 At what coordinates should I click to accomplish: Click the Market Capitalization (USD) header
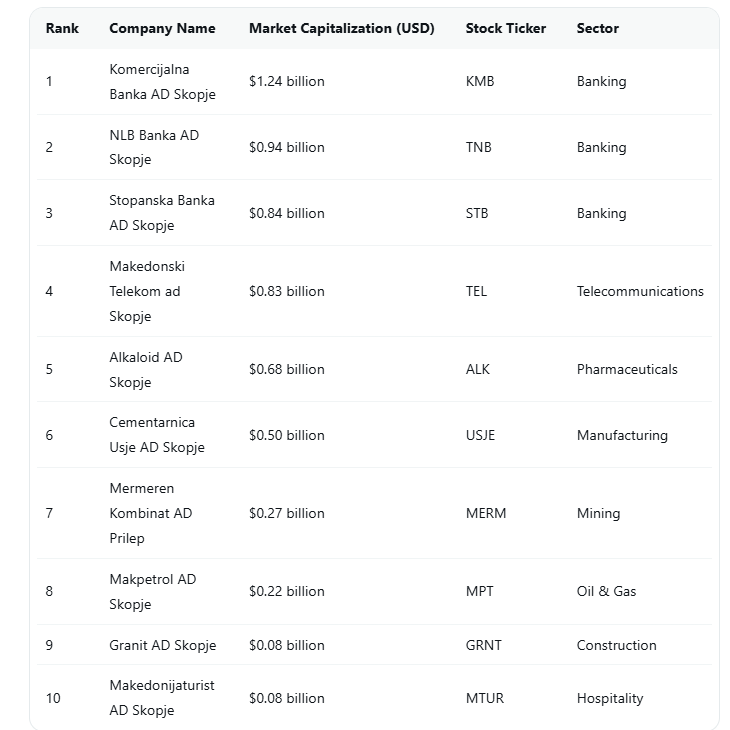coord(341,28)
